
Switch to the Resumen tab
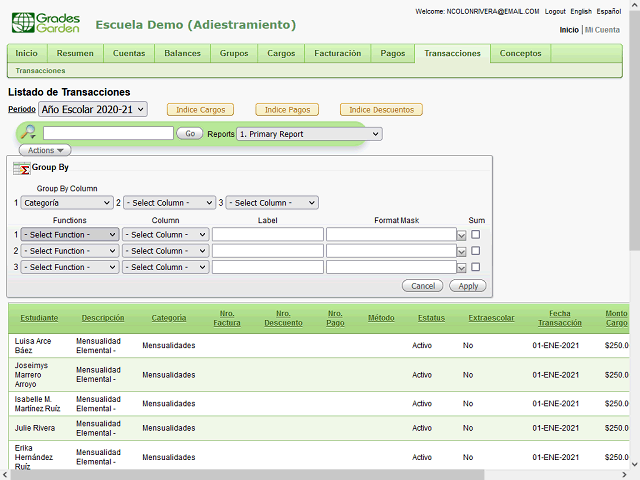[75, 53]
